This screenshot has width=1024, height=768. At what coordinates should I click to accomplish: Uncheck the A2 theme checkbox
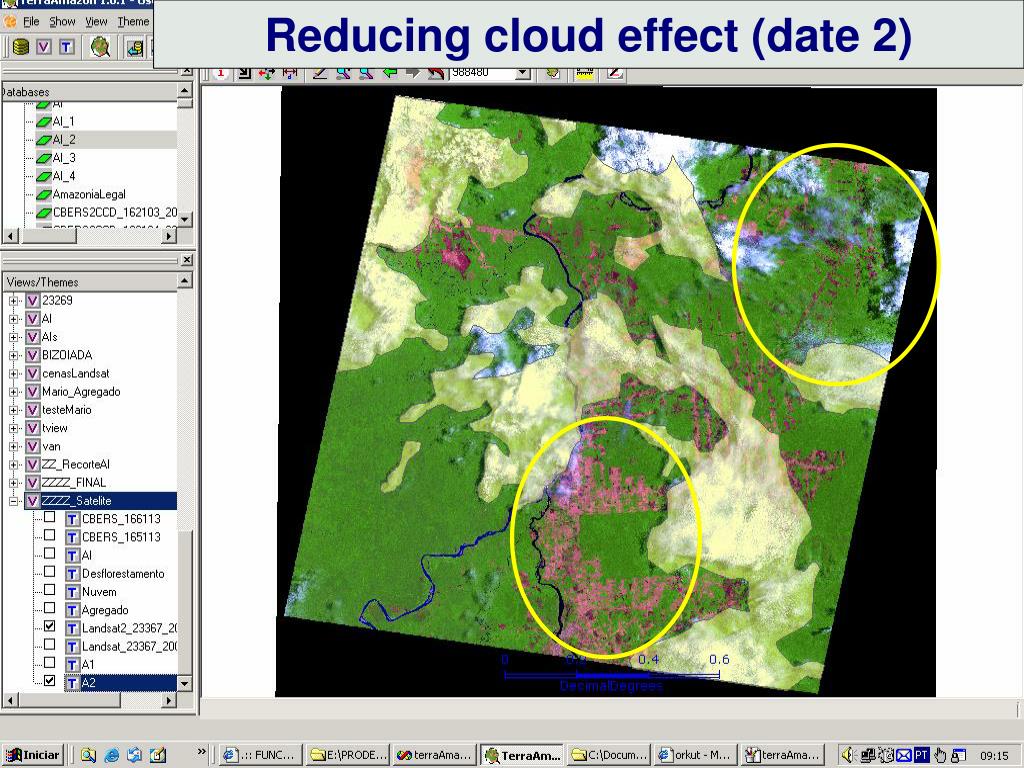(50, 681)
